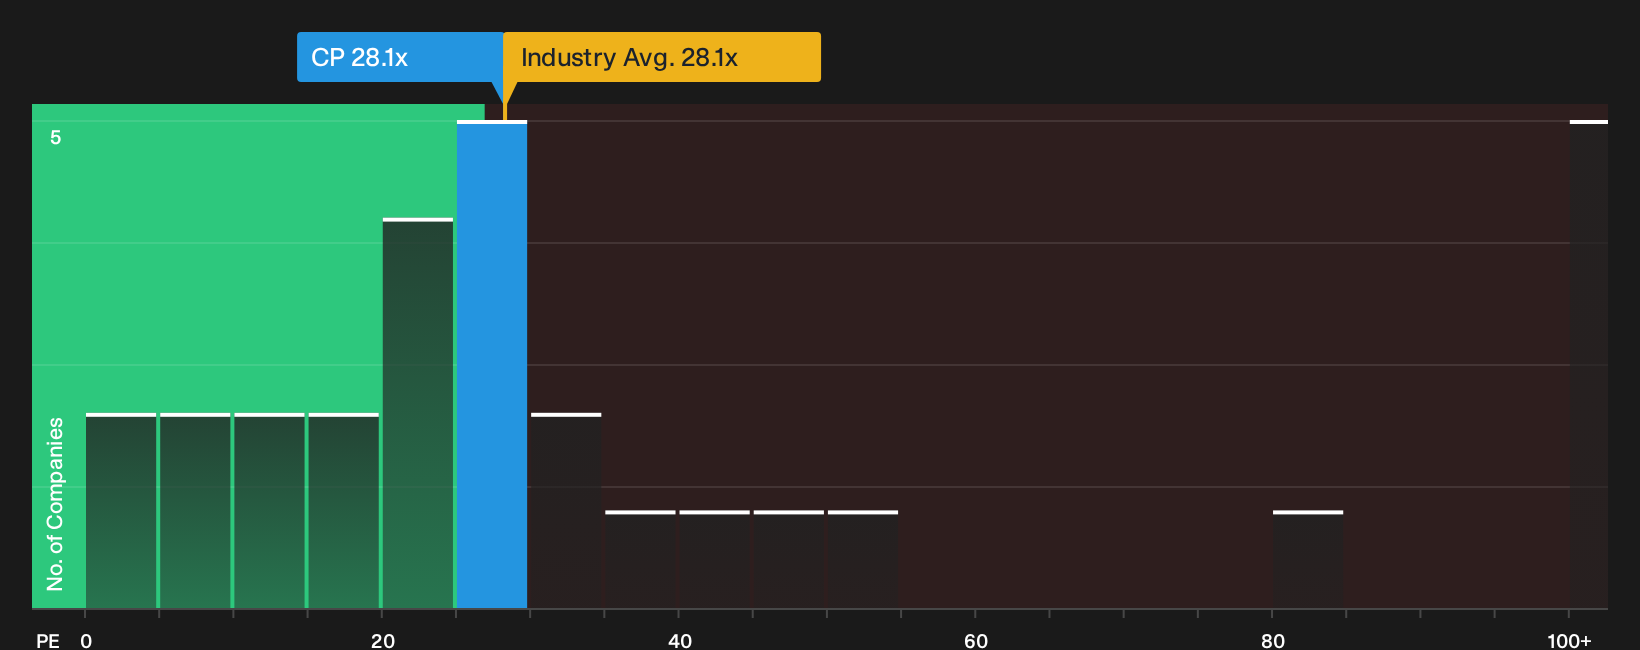Screen dimensions: 1640x650
Task: Select the blue highlighted bar at PE 25-30
Action: (492, 364)
